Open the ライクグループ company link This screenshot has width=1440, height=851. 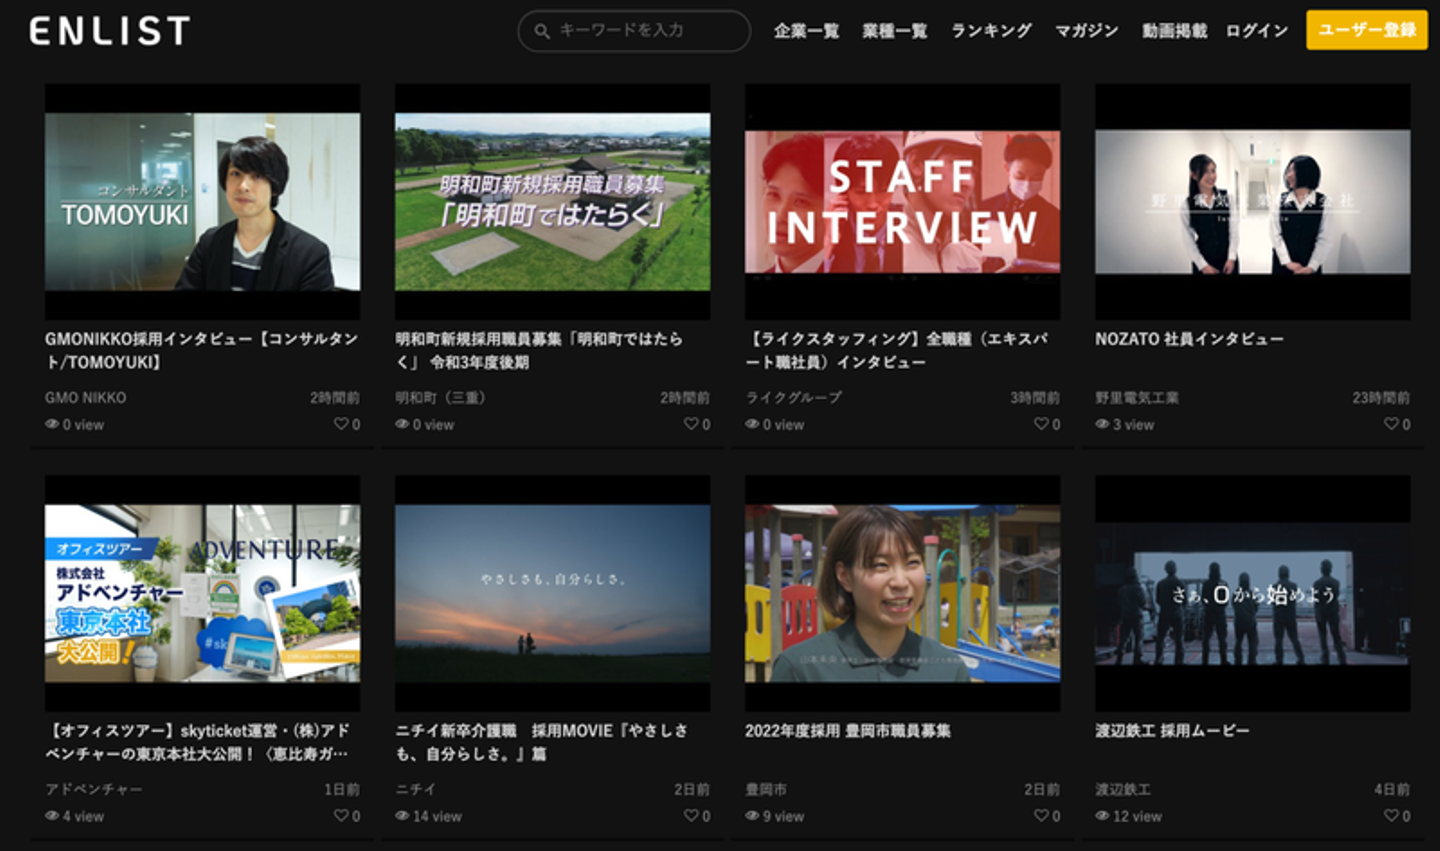[x=794, y=398]
